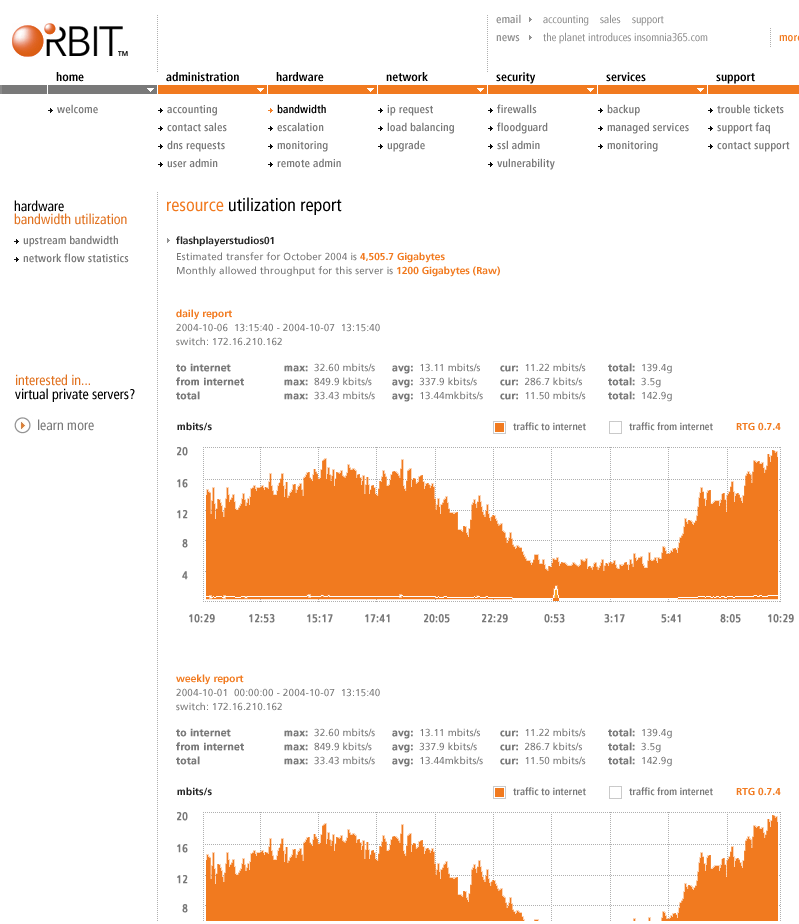Open the network menu

pyautogui.click(x=407, y=77)
